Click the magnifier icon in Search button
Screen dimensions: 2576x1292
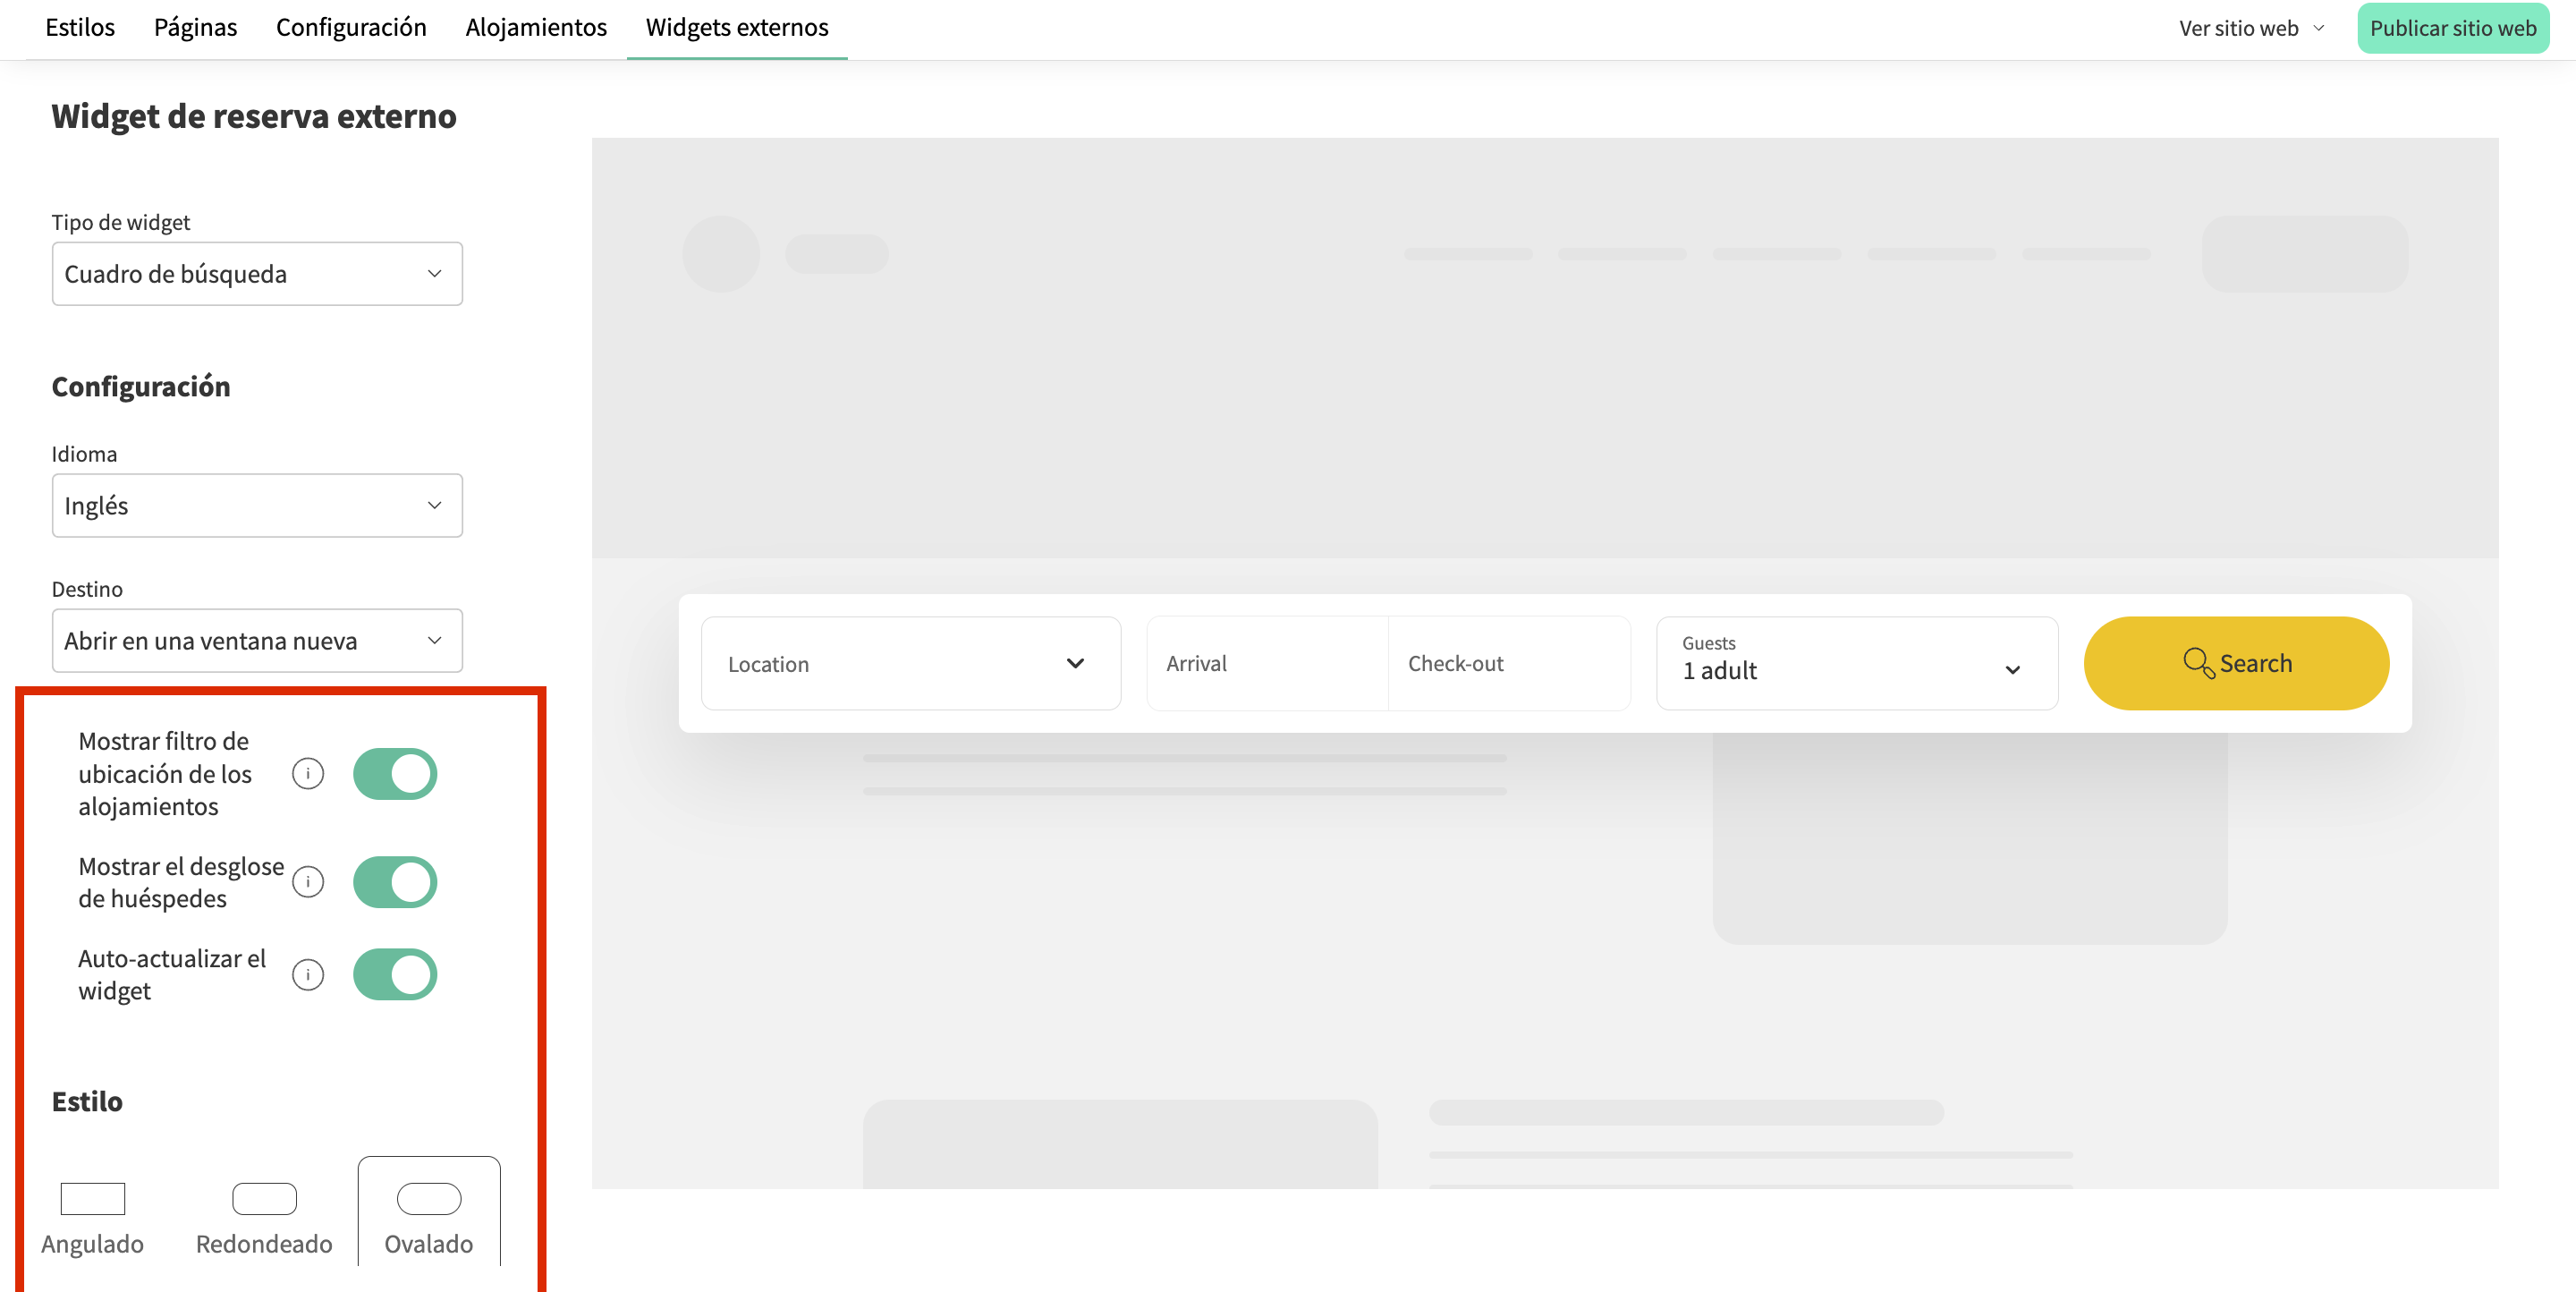[x=2198, y=663]
